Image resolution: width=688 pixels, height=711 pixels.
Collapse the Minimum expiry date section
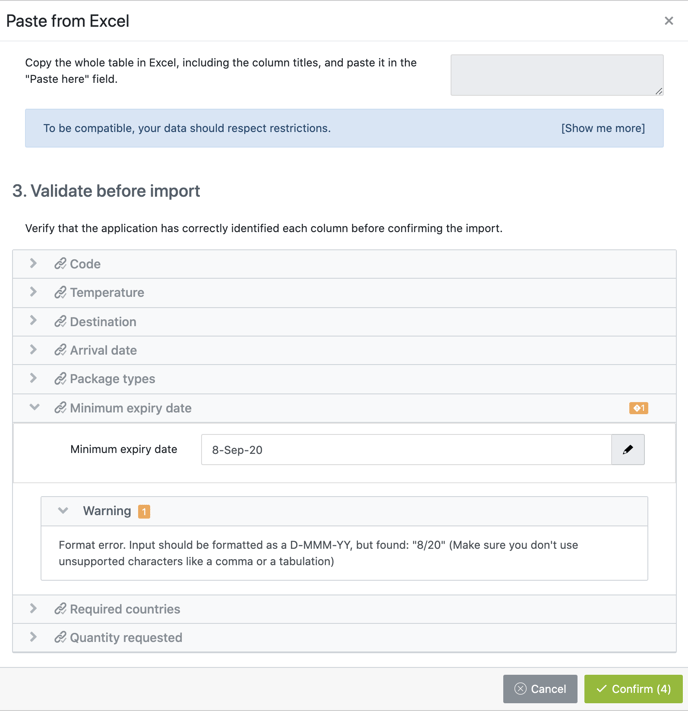pos(34,408)
